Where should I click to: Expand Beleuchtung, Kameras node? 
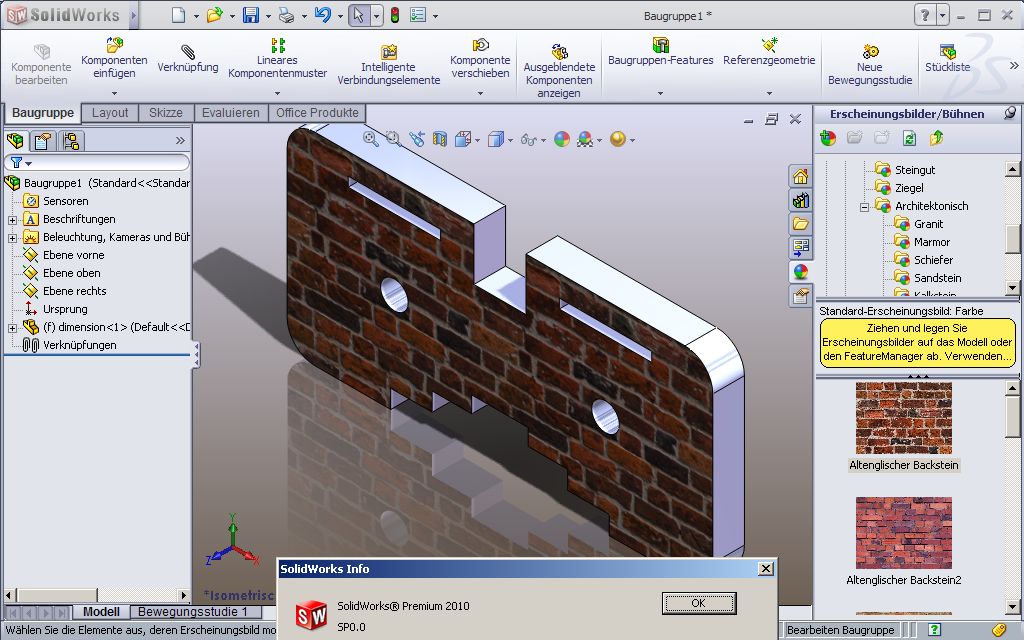(12, 238)
